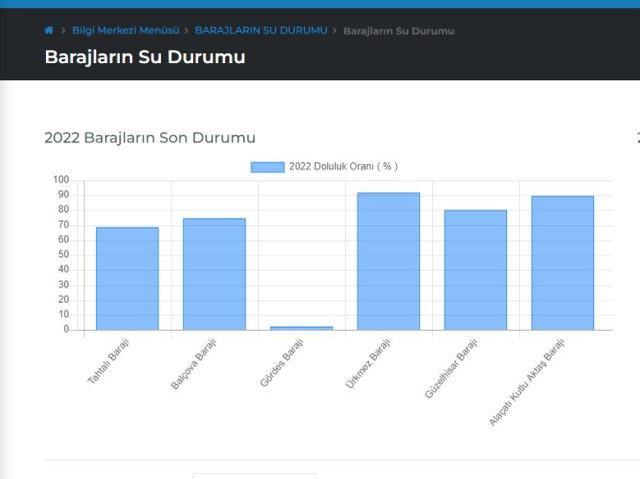The width and height of the screenshot is (640, 479).
Task: Click the current page breadcrumb Barajların Su Durumu
Action: pyautogui.click(x=398, y=31)
